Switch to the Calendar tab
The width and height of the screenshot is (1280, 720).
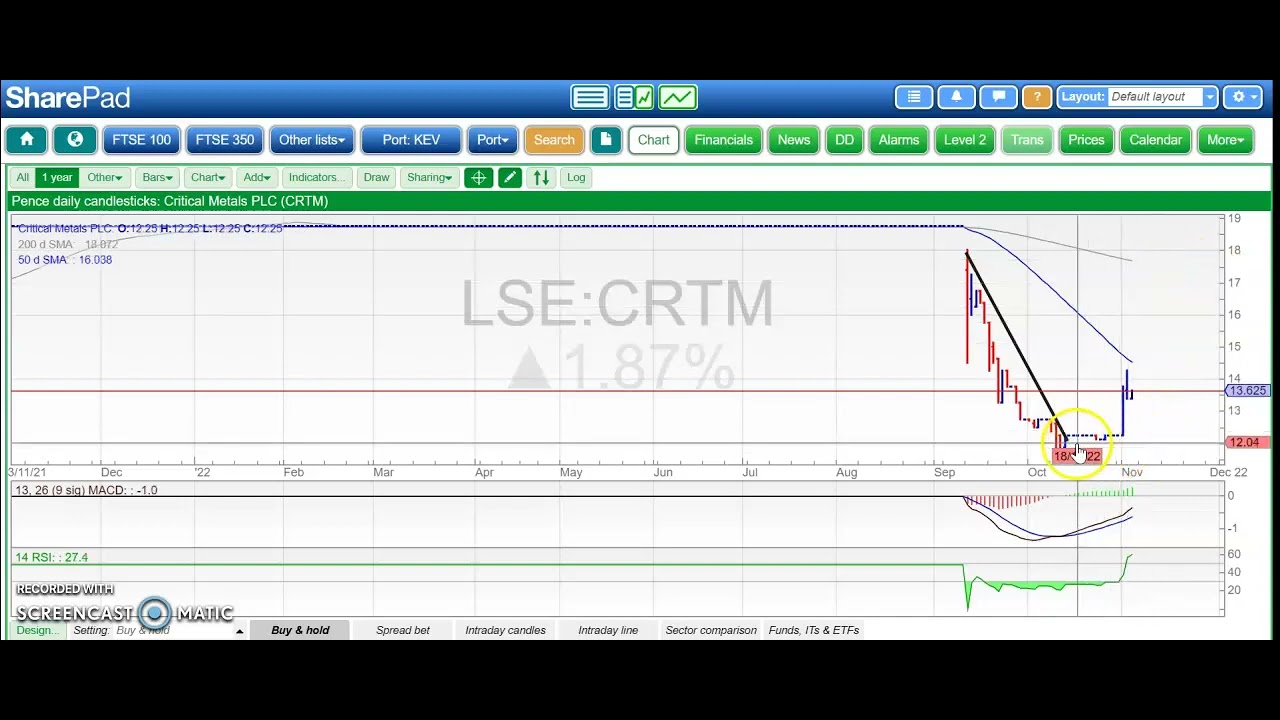(x=1156, y=140)
